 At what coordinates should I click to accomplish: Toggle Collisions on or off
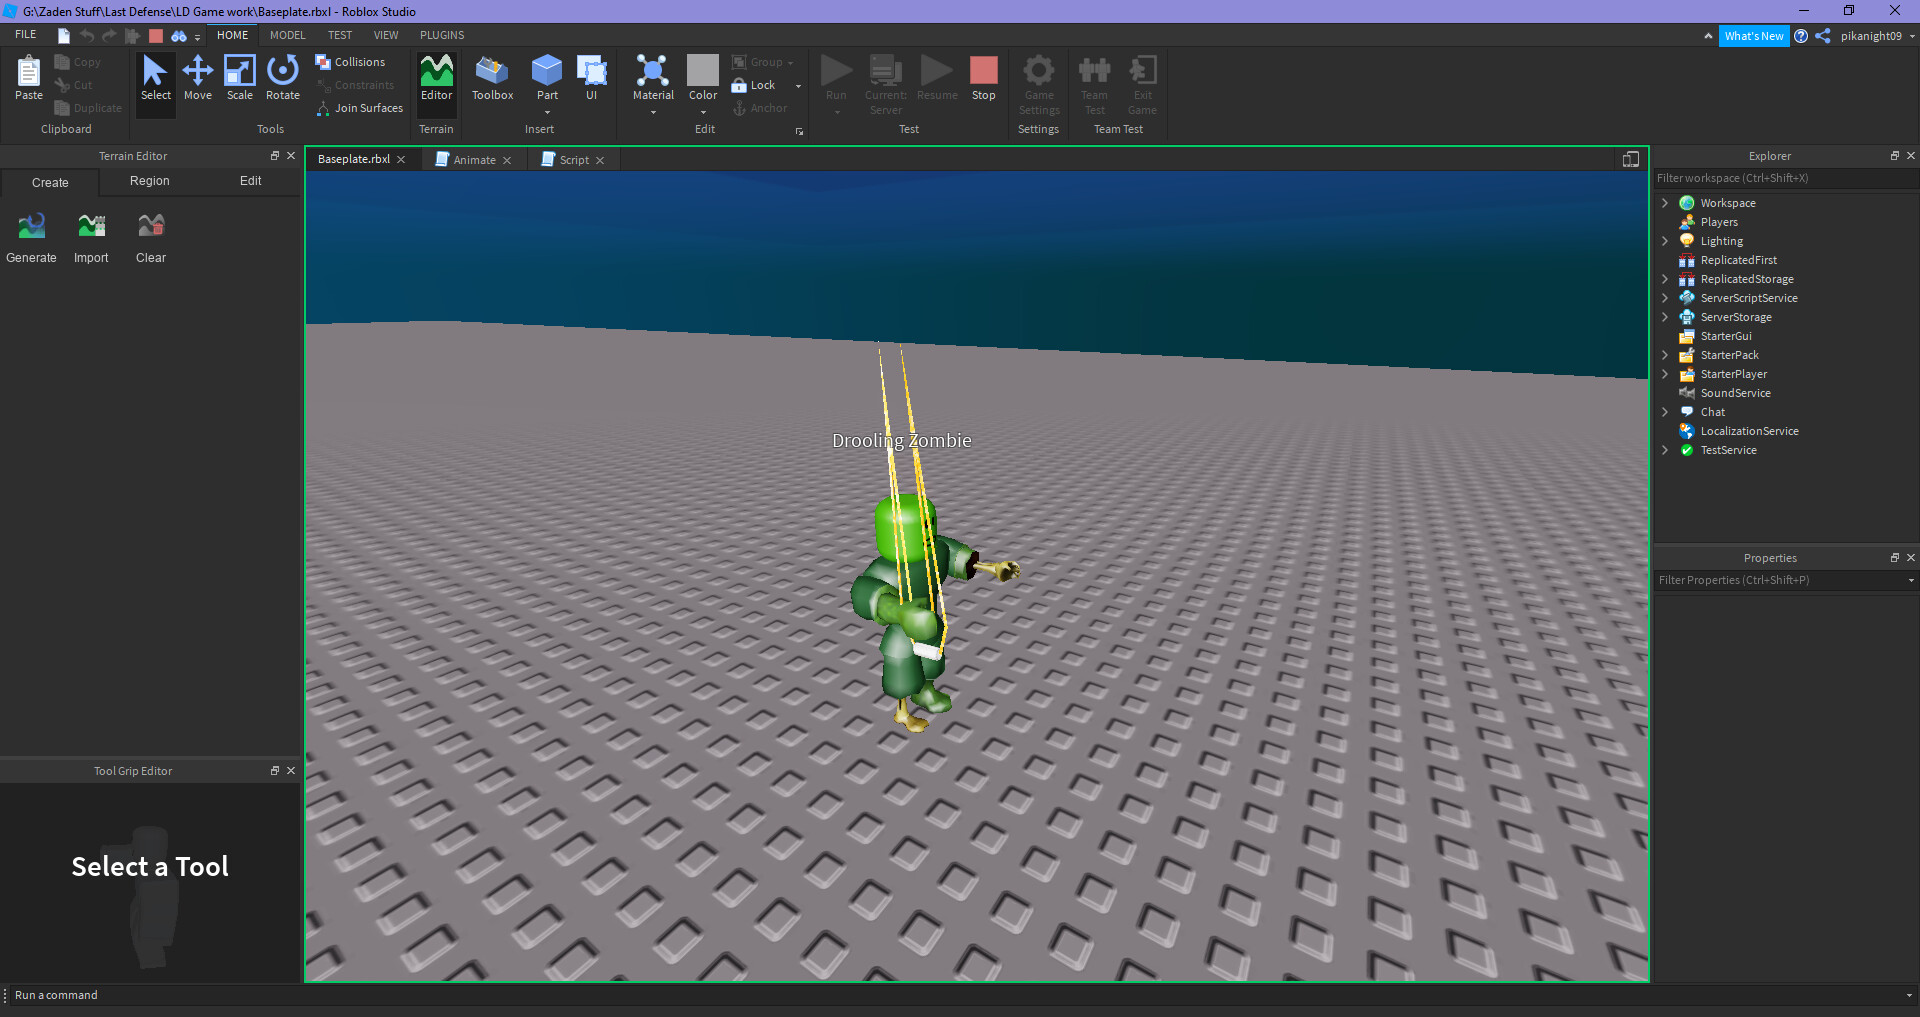pyautogui.click(x=352, y=61)
